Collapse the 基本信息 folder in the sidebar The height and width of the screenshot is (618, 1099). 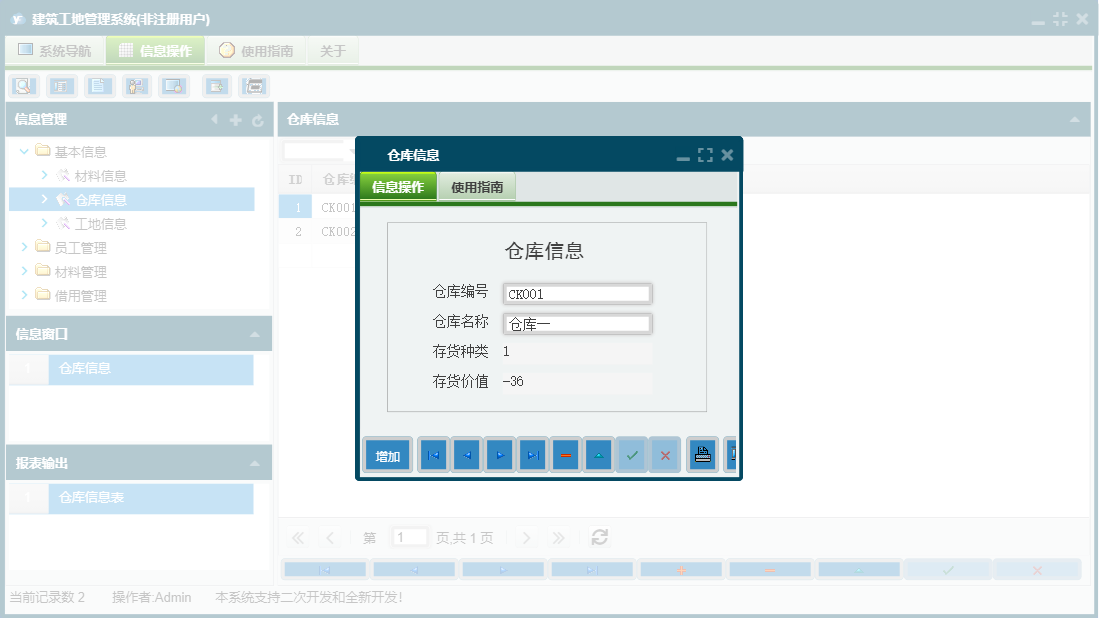pos(23,151)
